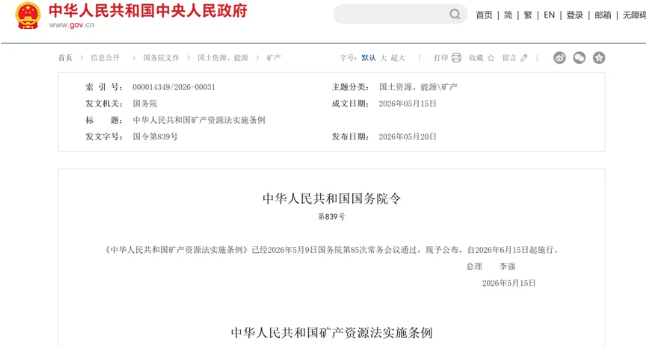Click the 收藏 favorite label
This screenshot has width=649, height=363.
point(476,58)
